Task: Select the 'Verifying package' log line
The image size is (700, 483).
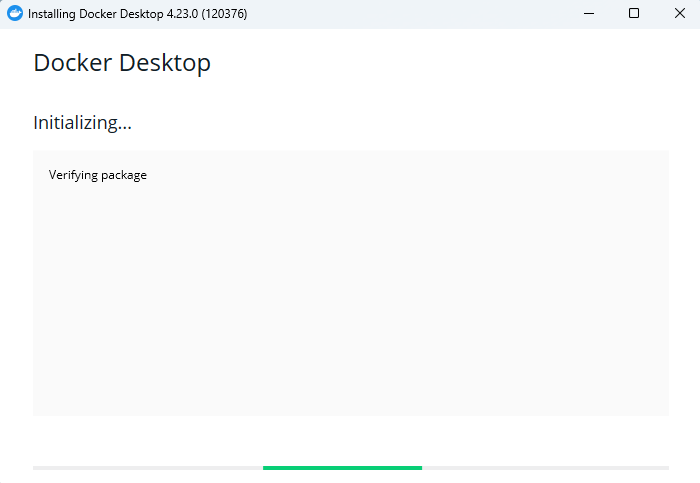Action: (98, 175)
